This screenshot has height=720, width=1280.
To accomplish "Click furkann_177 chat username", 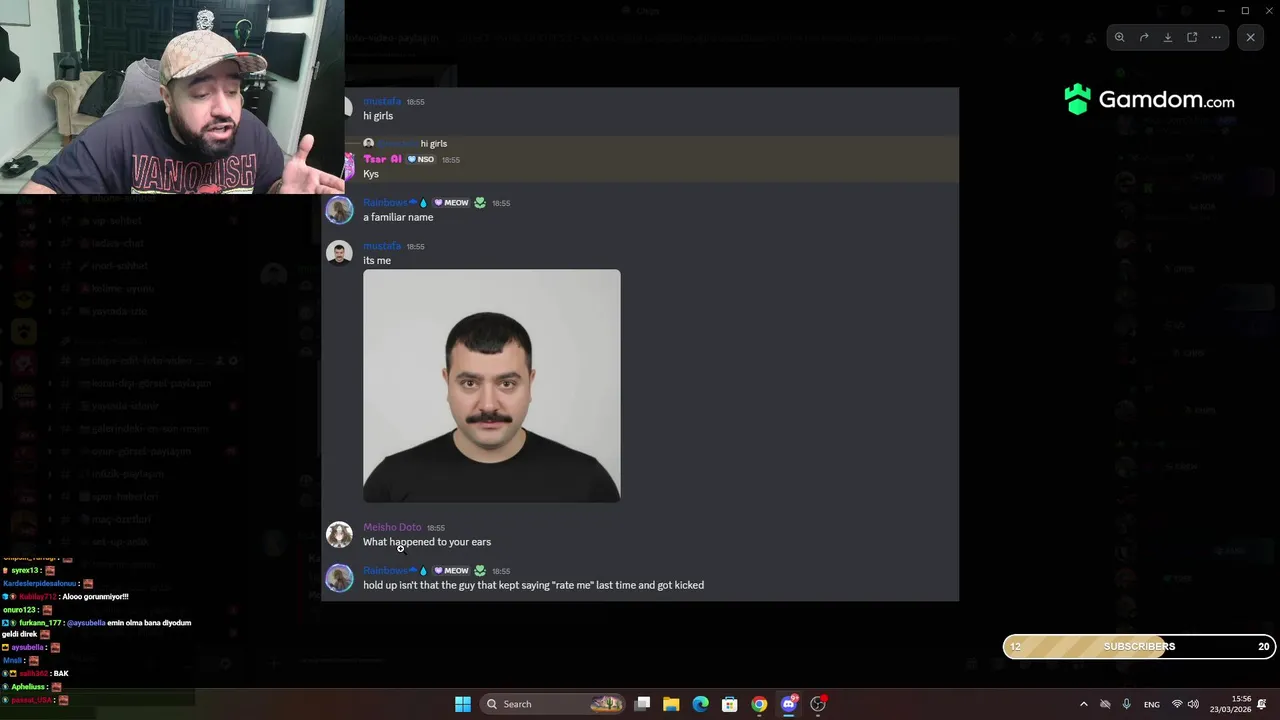I will click(41, 622).
